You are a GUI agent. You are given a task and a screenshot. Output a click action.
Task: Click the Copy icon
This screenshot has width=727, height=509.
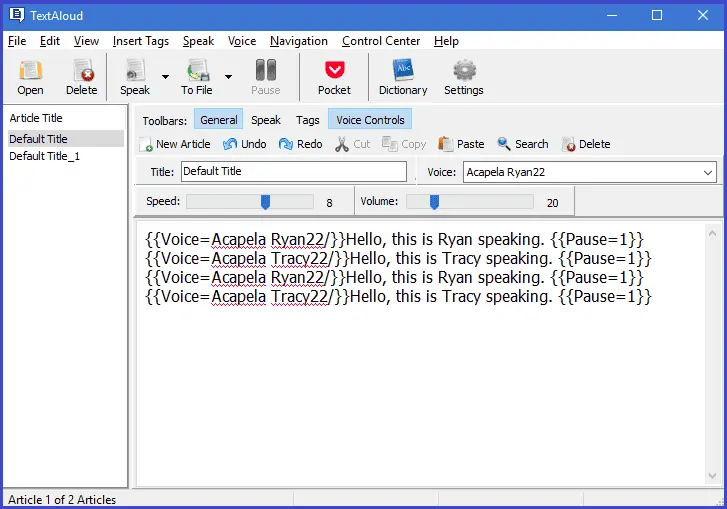pos(389,144)
